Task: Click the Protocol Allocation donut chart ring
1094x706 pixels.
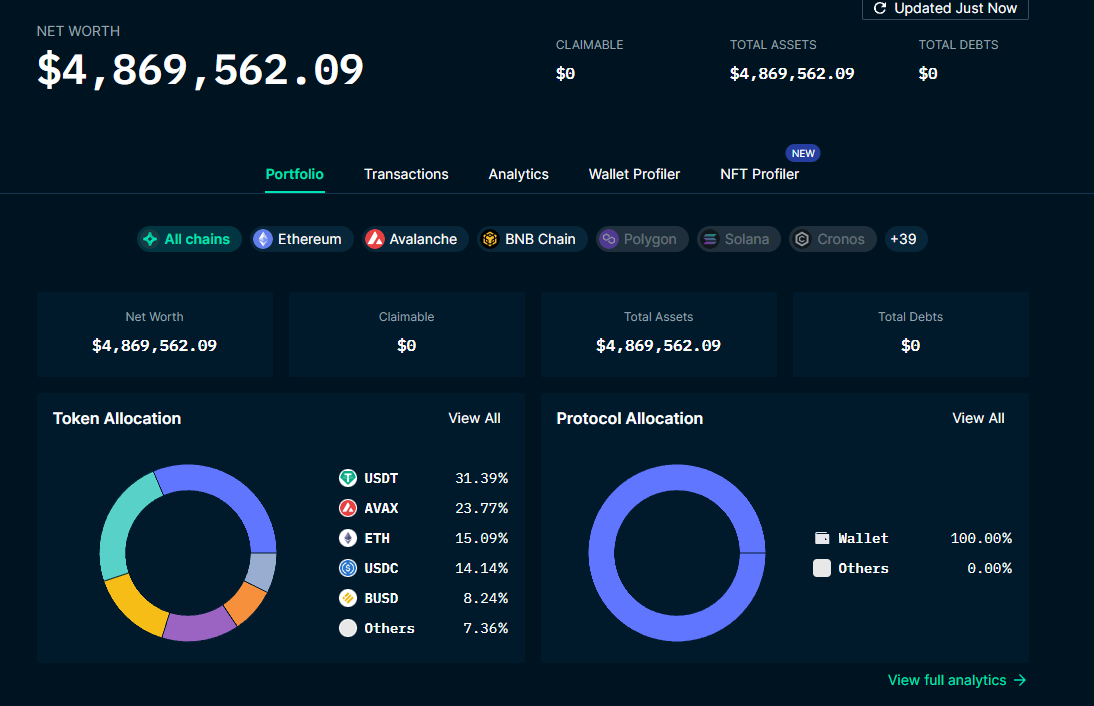Action: click(x=600, y=553)
